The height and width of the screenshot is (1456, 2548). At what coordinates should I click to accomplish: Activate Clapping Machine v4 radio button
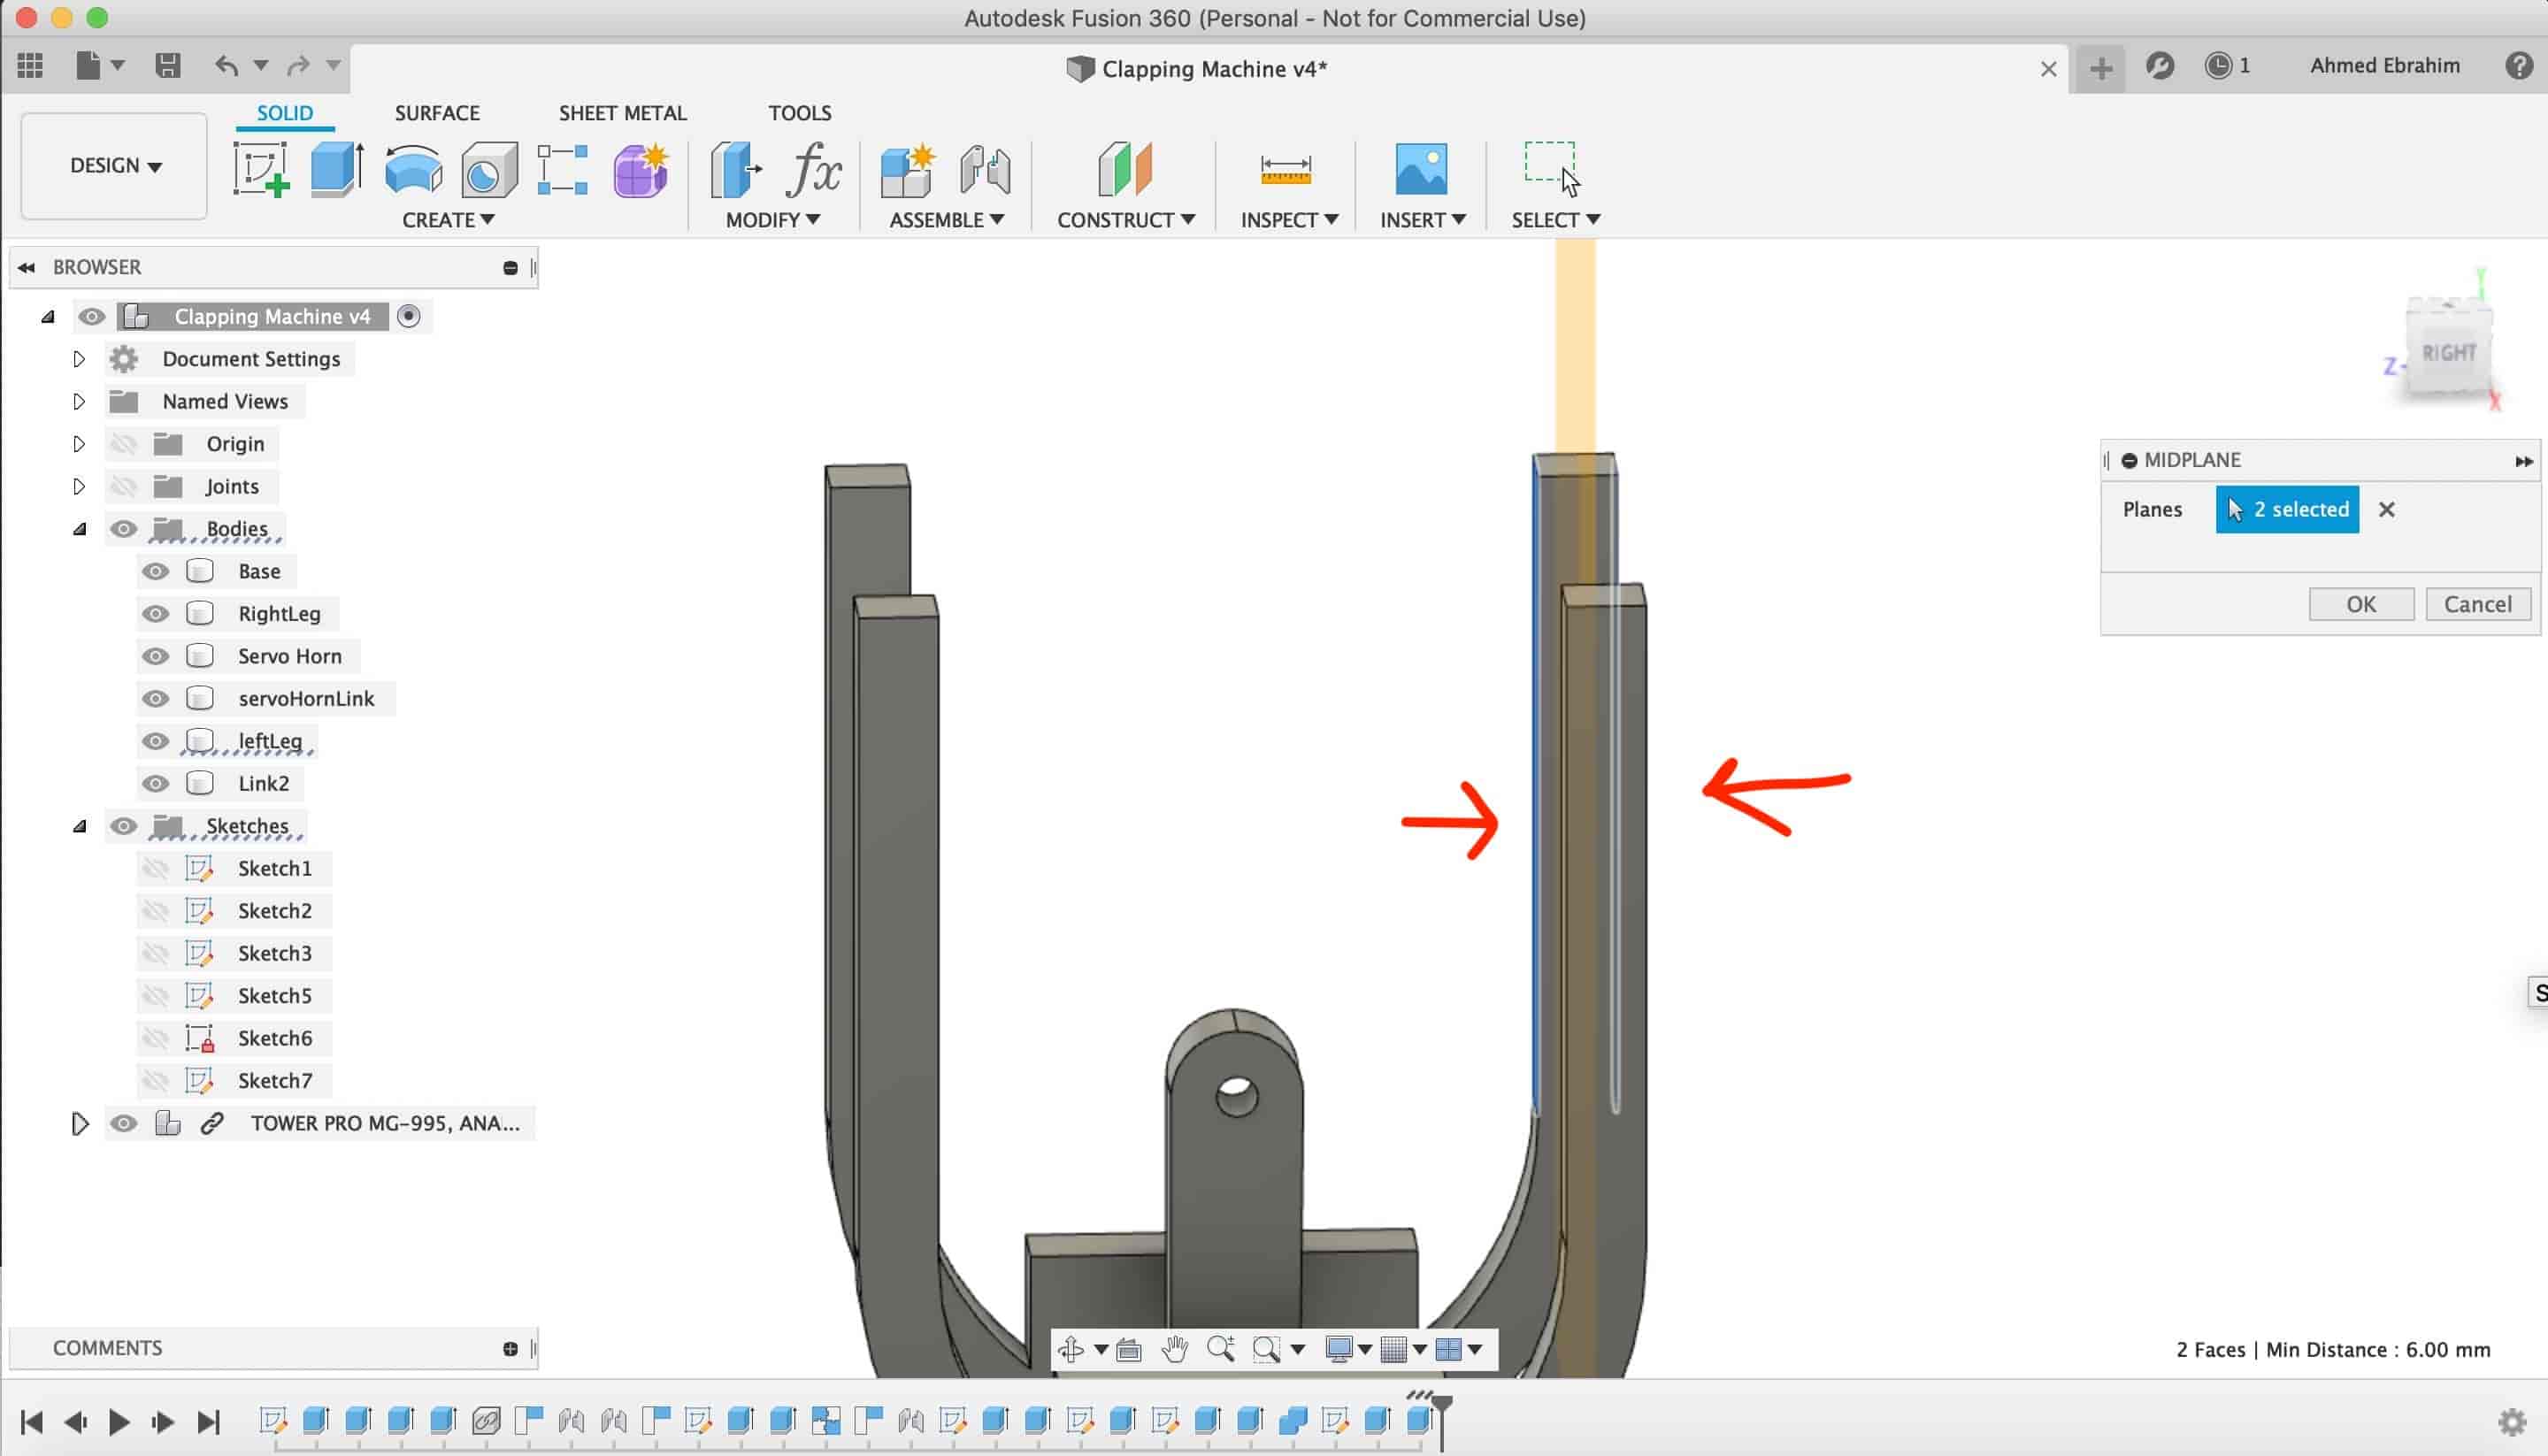coord(408,316)
